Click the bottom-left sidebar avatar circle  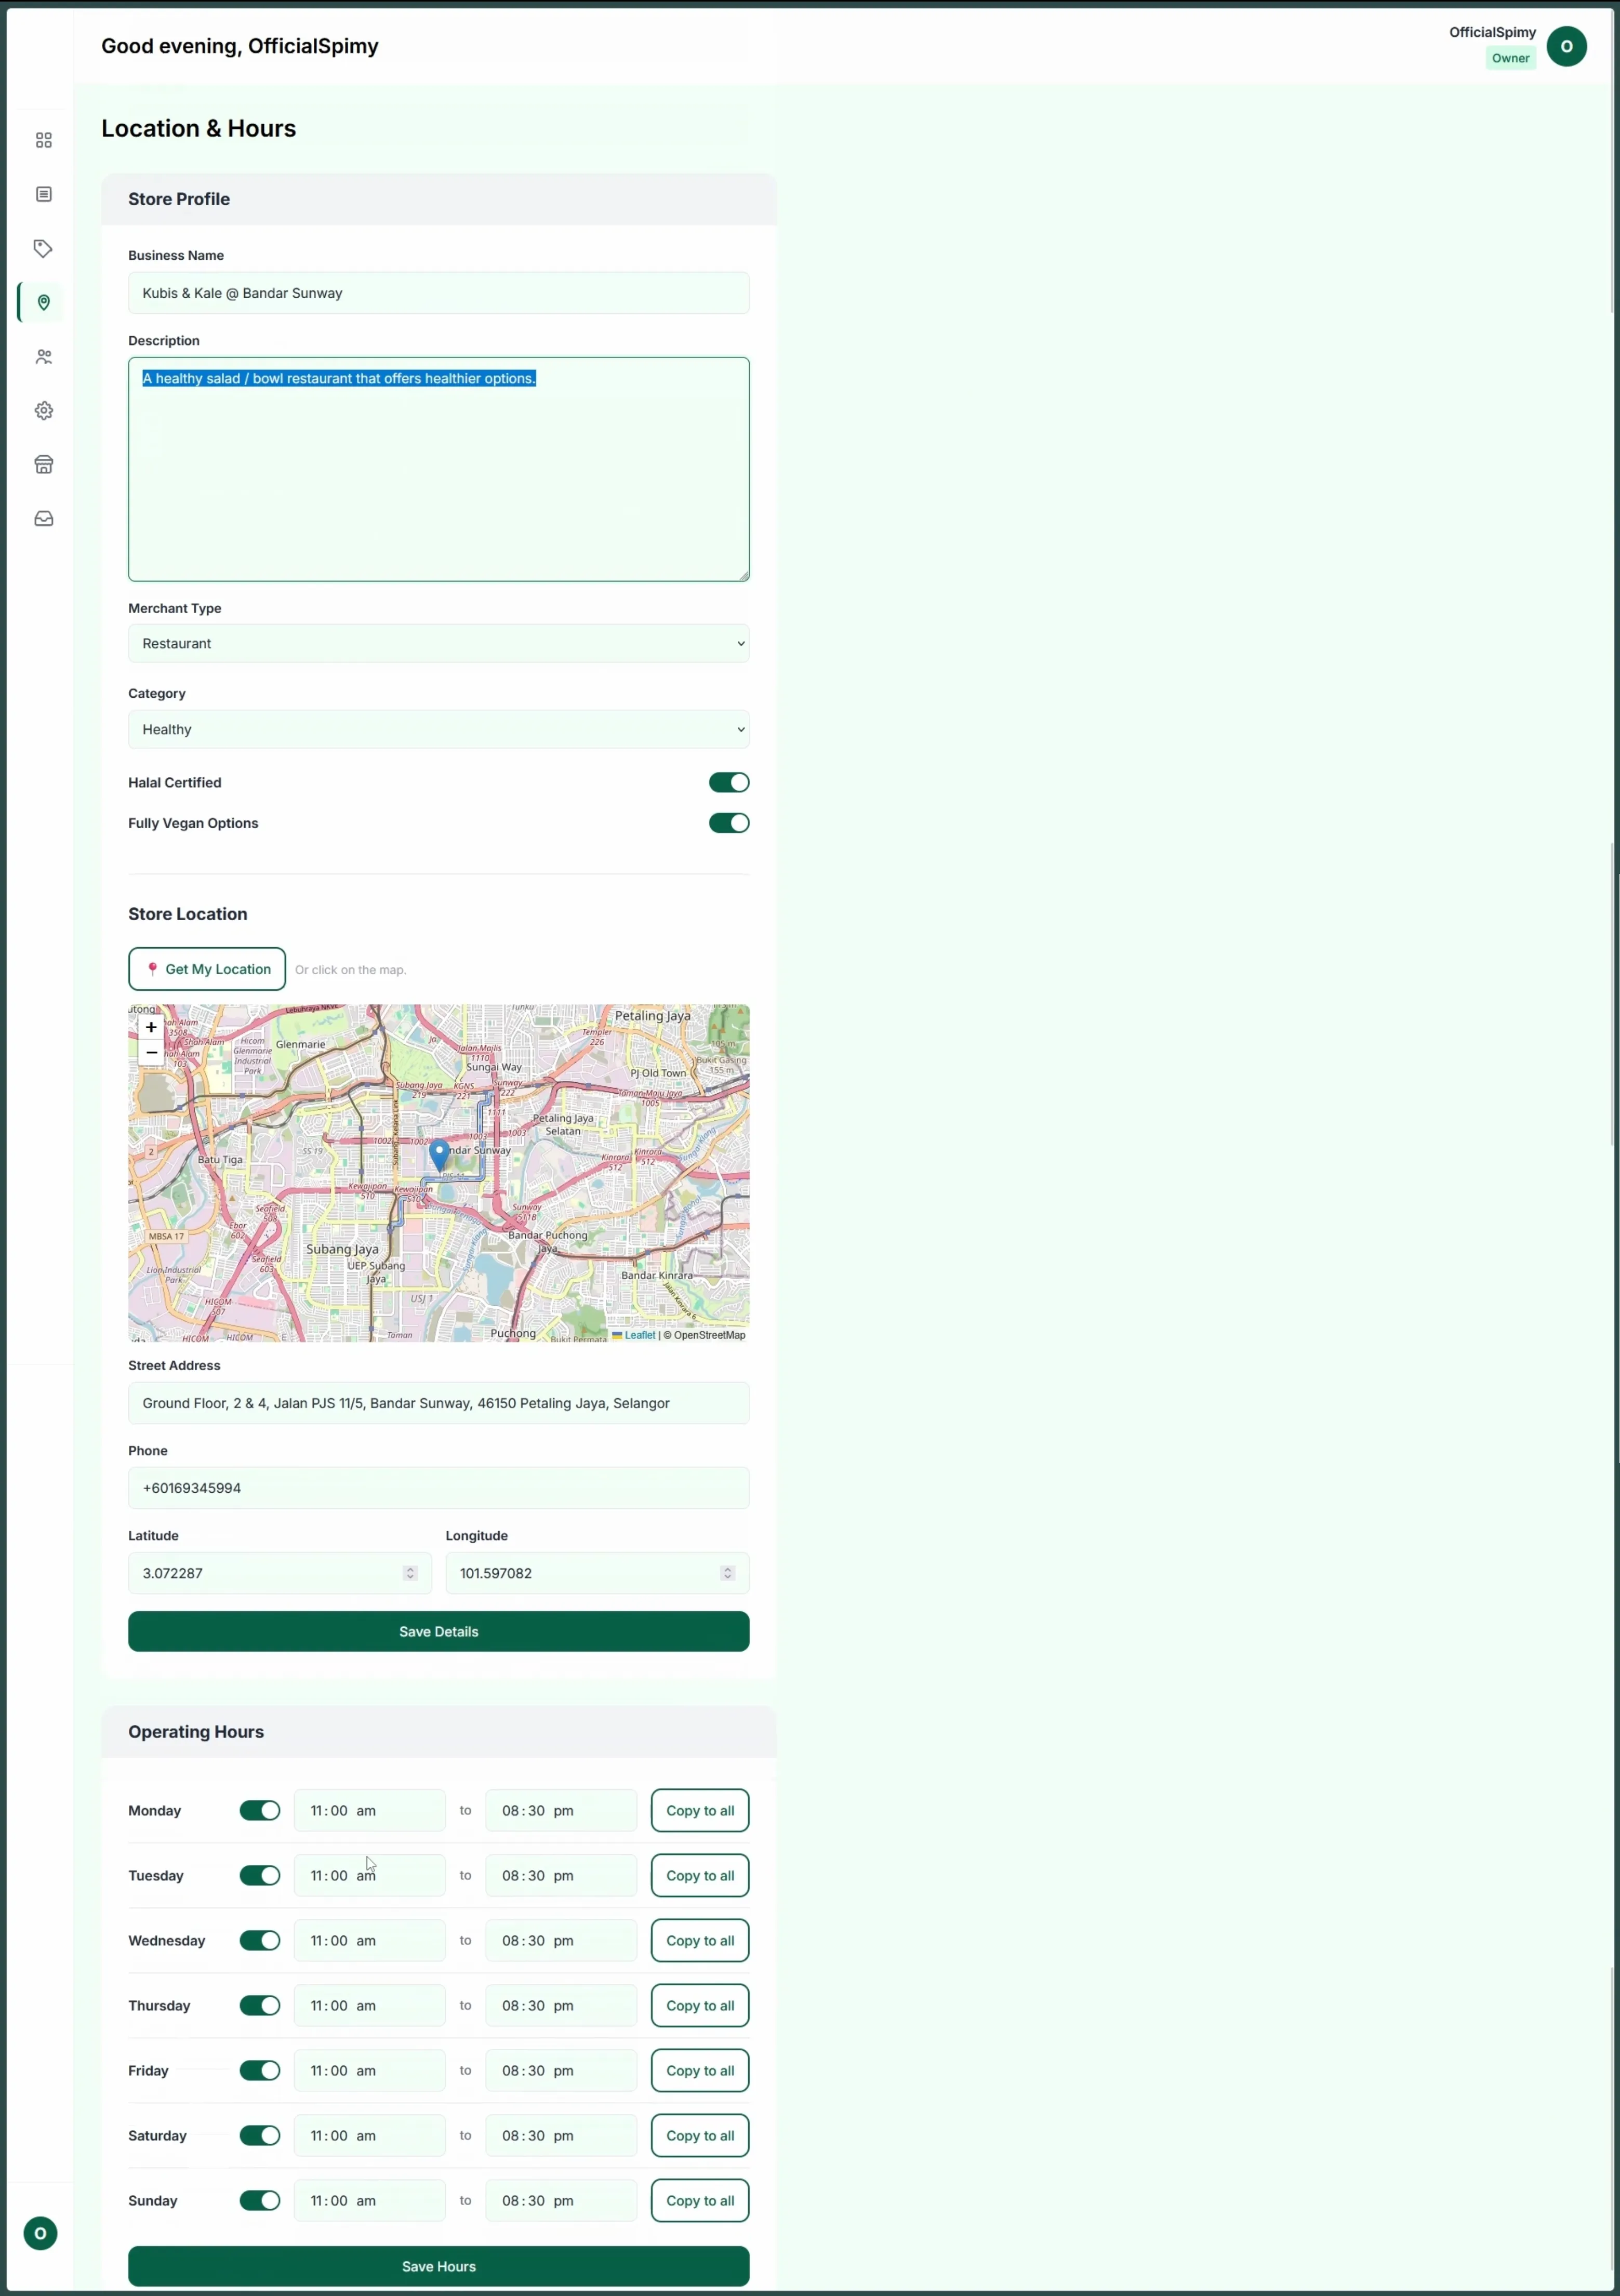pos(40,2233)
